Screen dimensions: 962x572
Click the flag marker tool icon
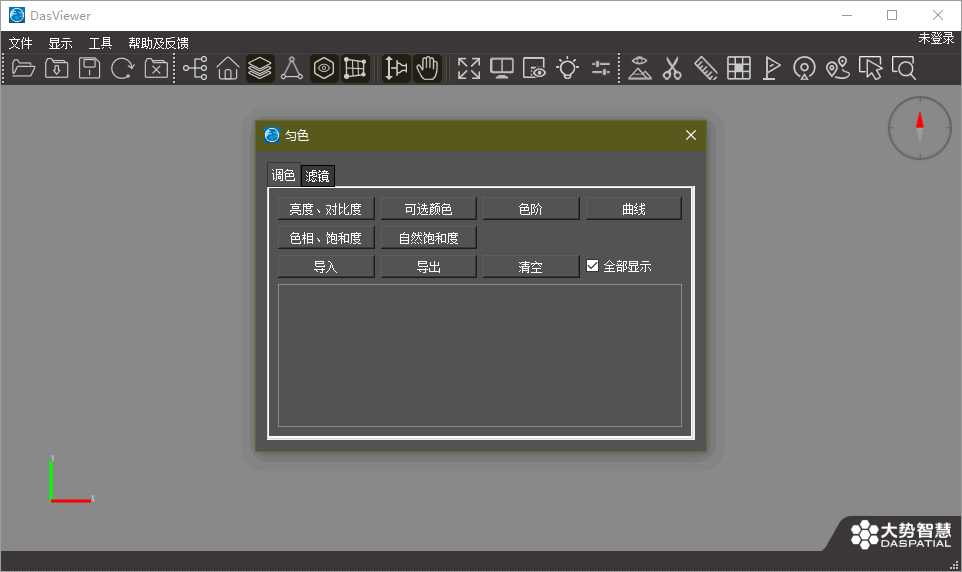tap(772, 68)
